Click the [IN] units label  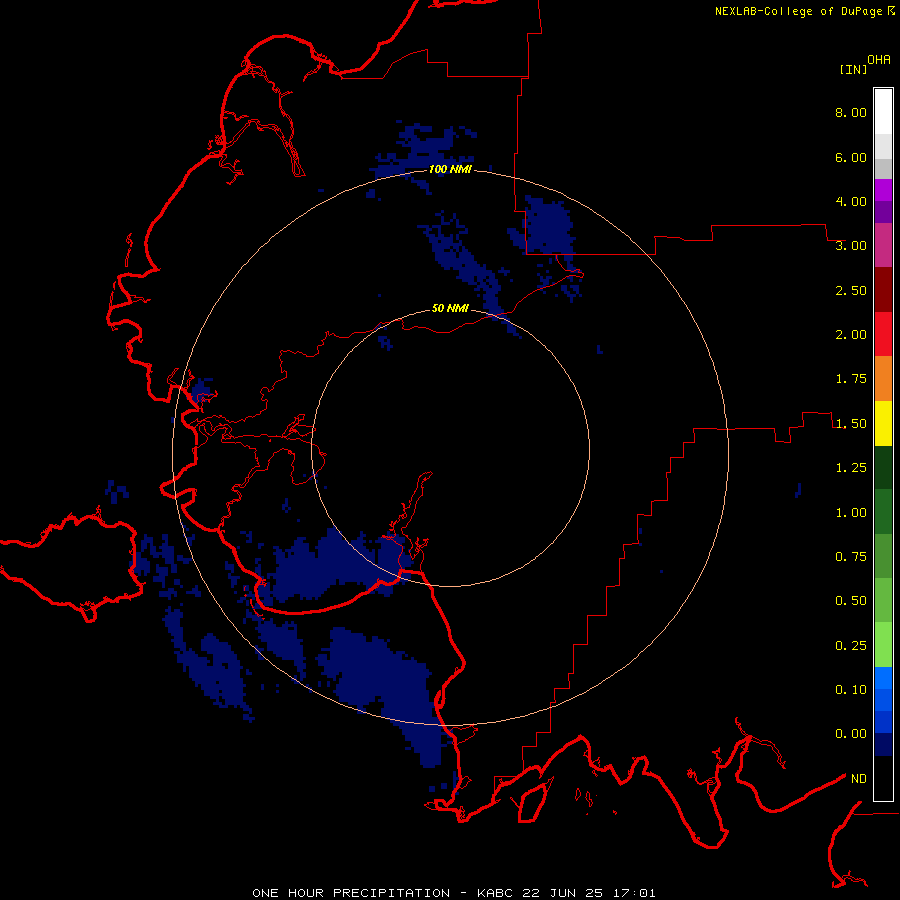tap(854, 69)
